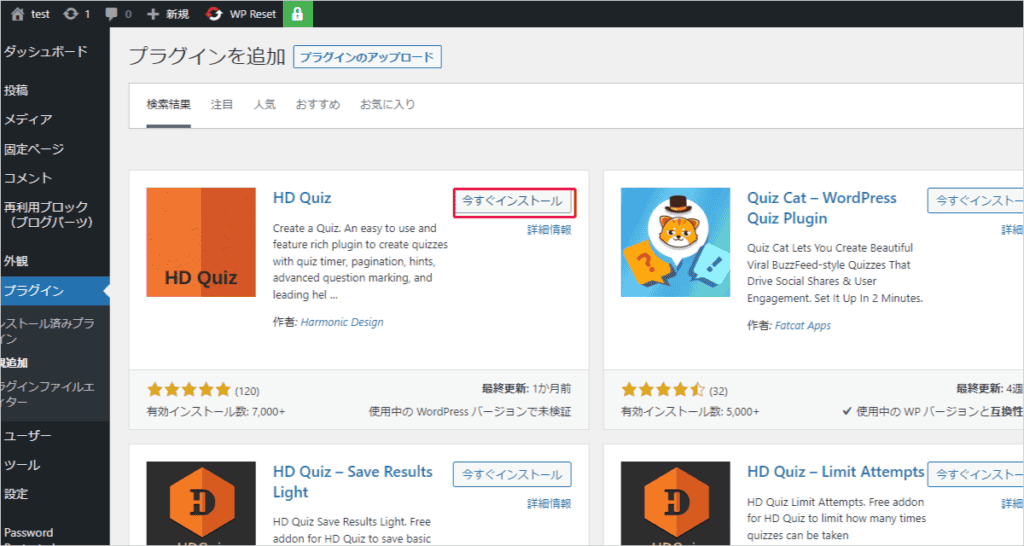Open plugin file editor submenu item

click(47, 394)
